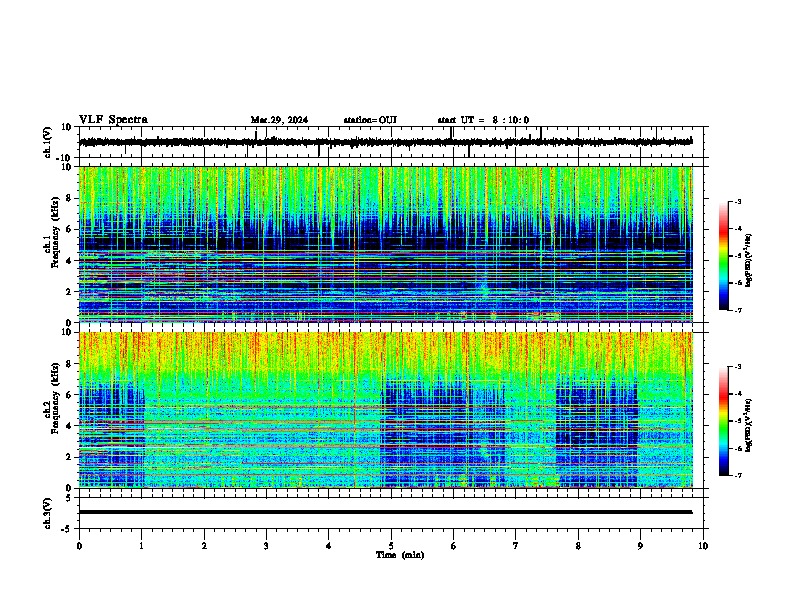
Task: Click the ch.2 color bar log(PSD) unit label
Action: point(748,426)
